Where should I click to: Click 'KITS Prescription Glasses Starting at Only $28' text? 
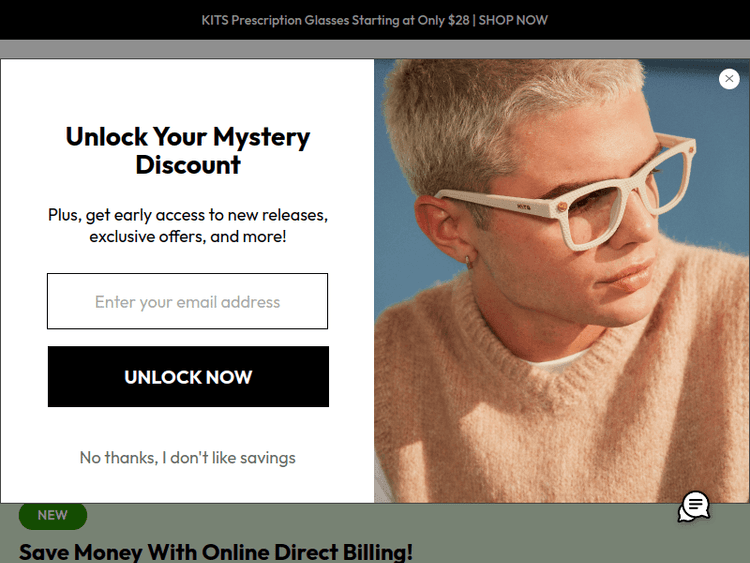335,20
